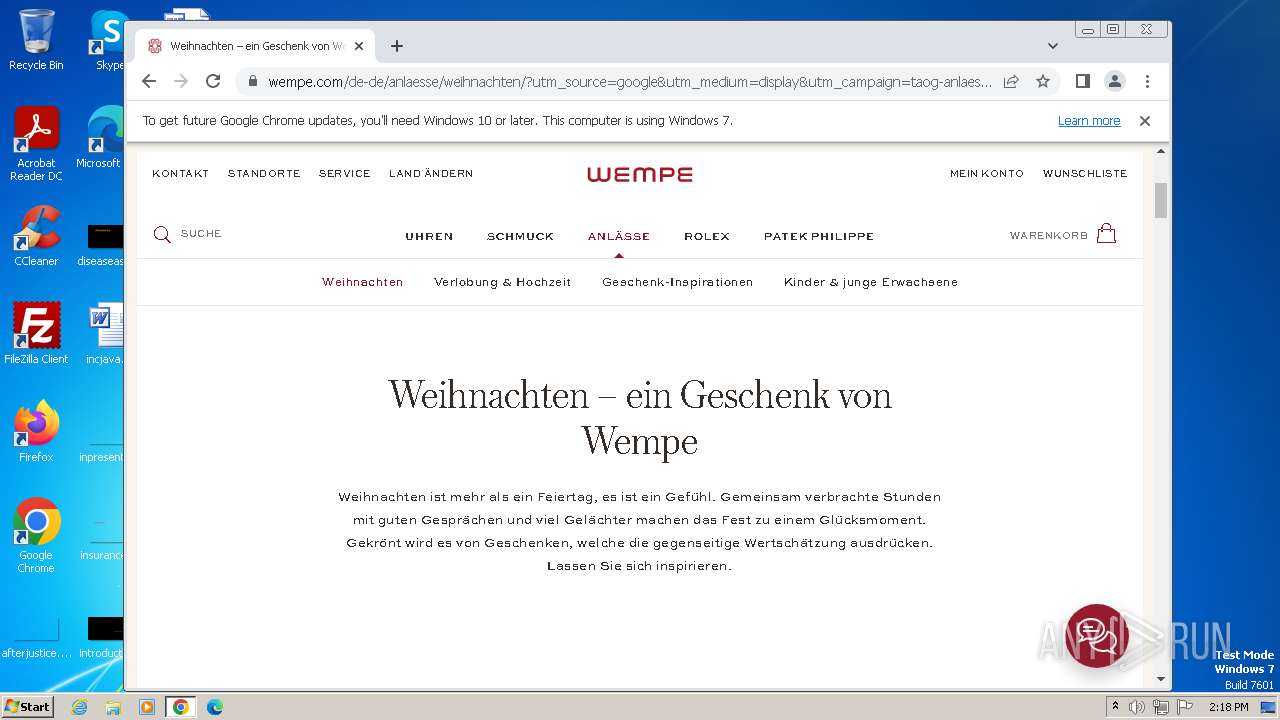The width and height of the screenshot is (1280, 720).
Task: Open the Acrobat Reader DC desktop icon
Action: point(36,145)
